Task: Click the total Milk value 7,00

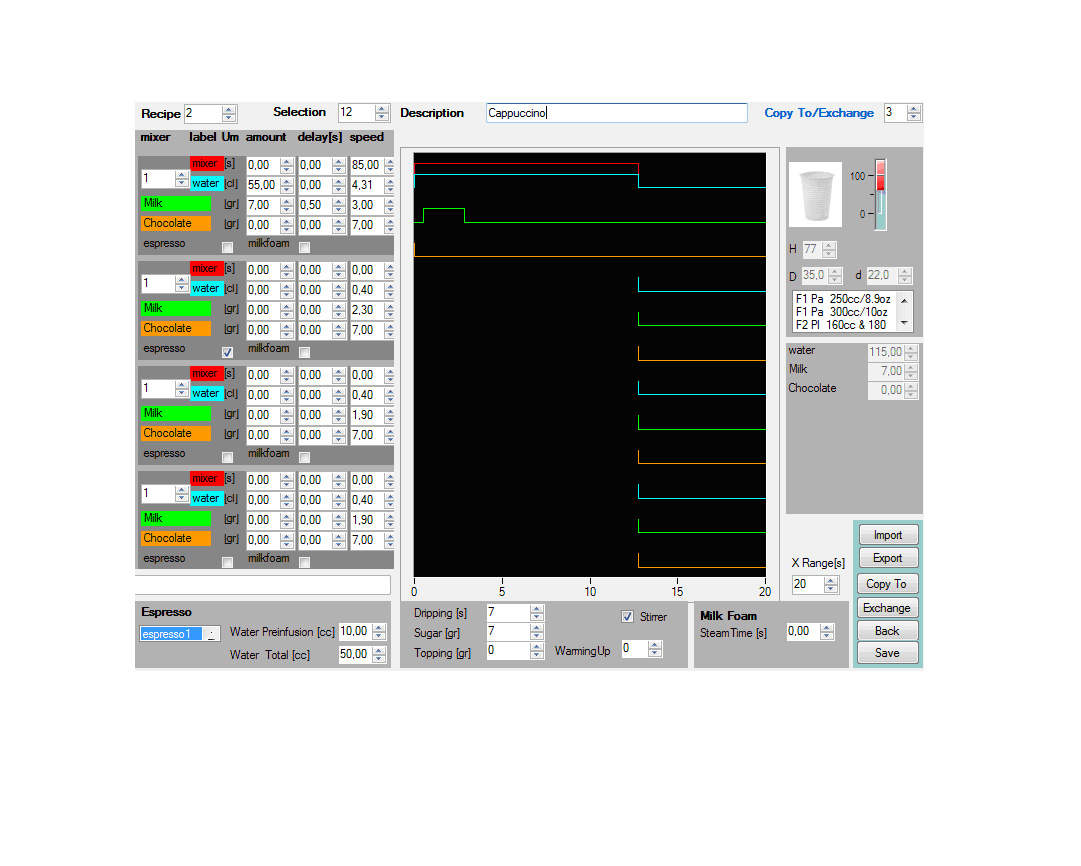Action: [x=886, y=371]
